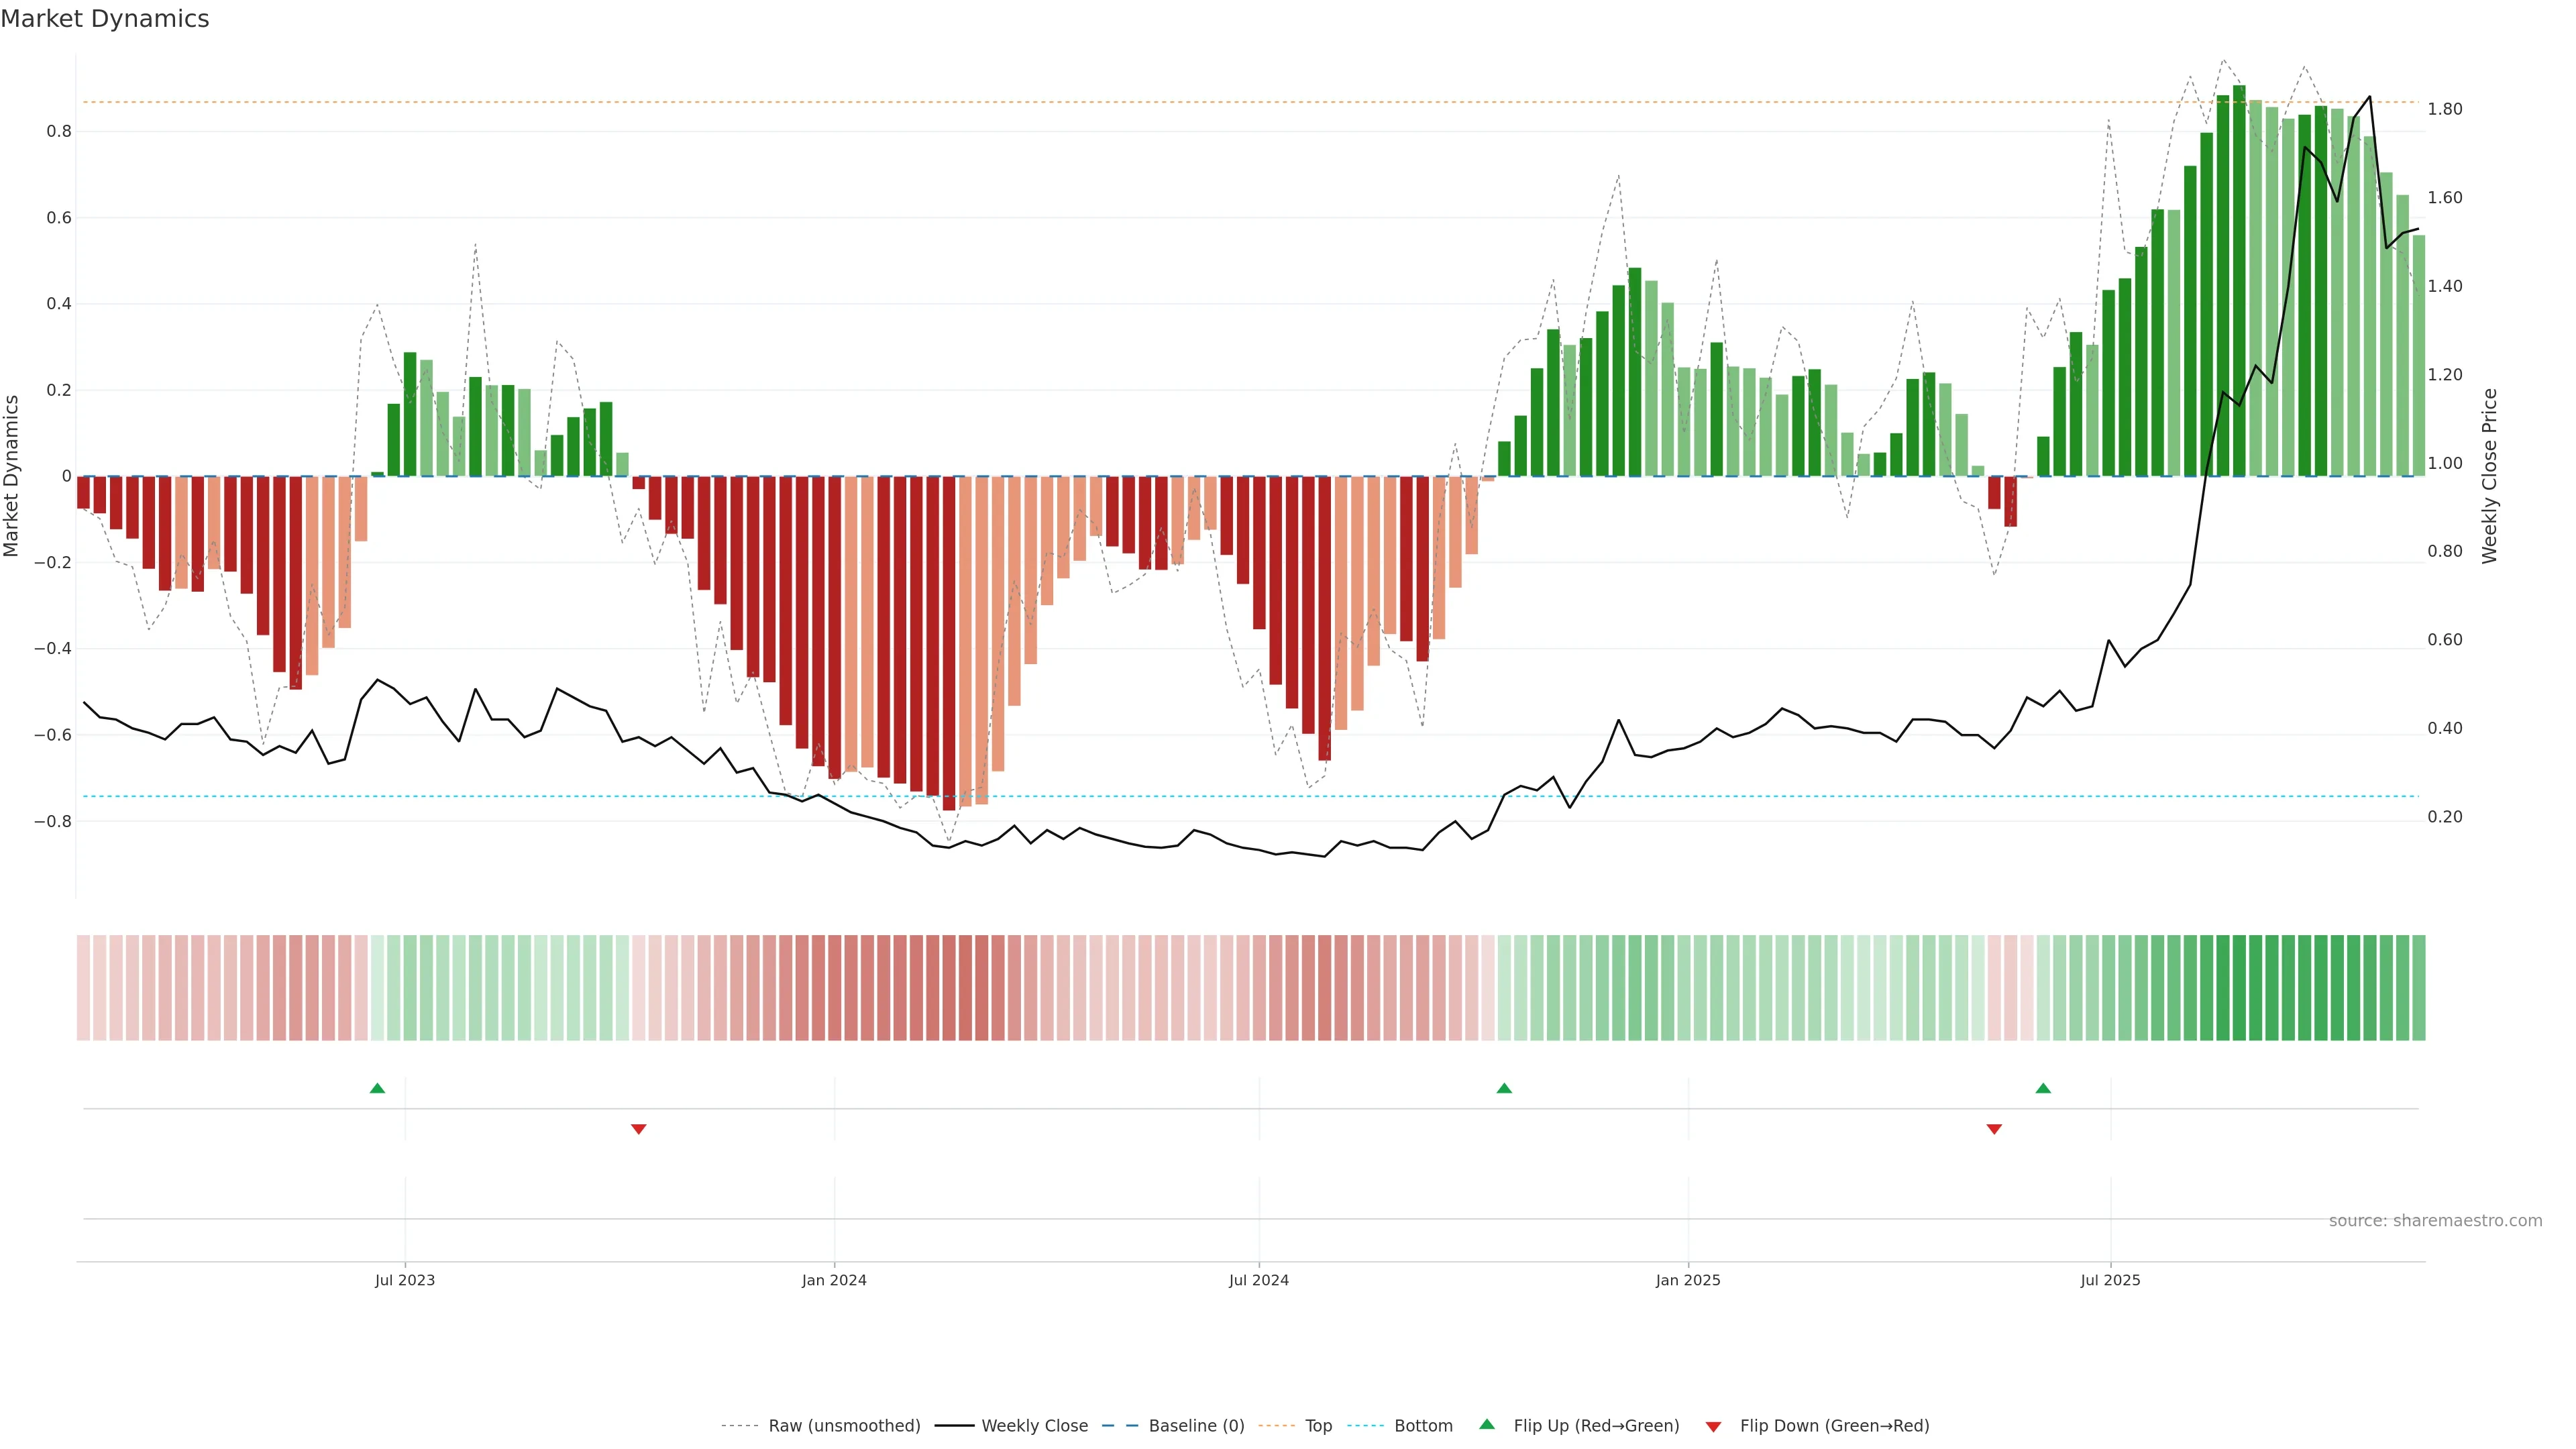This screenshot has width=2576, height=1449.
Task: Click the red flip-down triangle after Jul 2023
Action: pyautogui.click(x=639, y=1129)
